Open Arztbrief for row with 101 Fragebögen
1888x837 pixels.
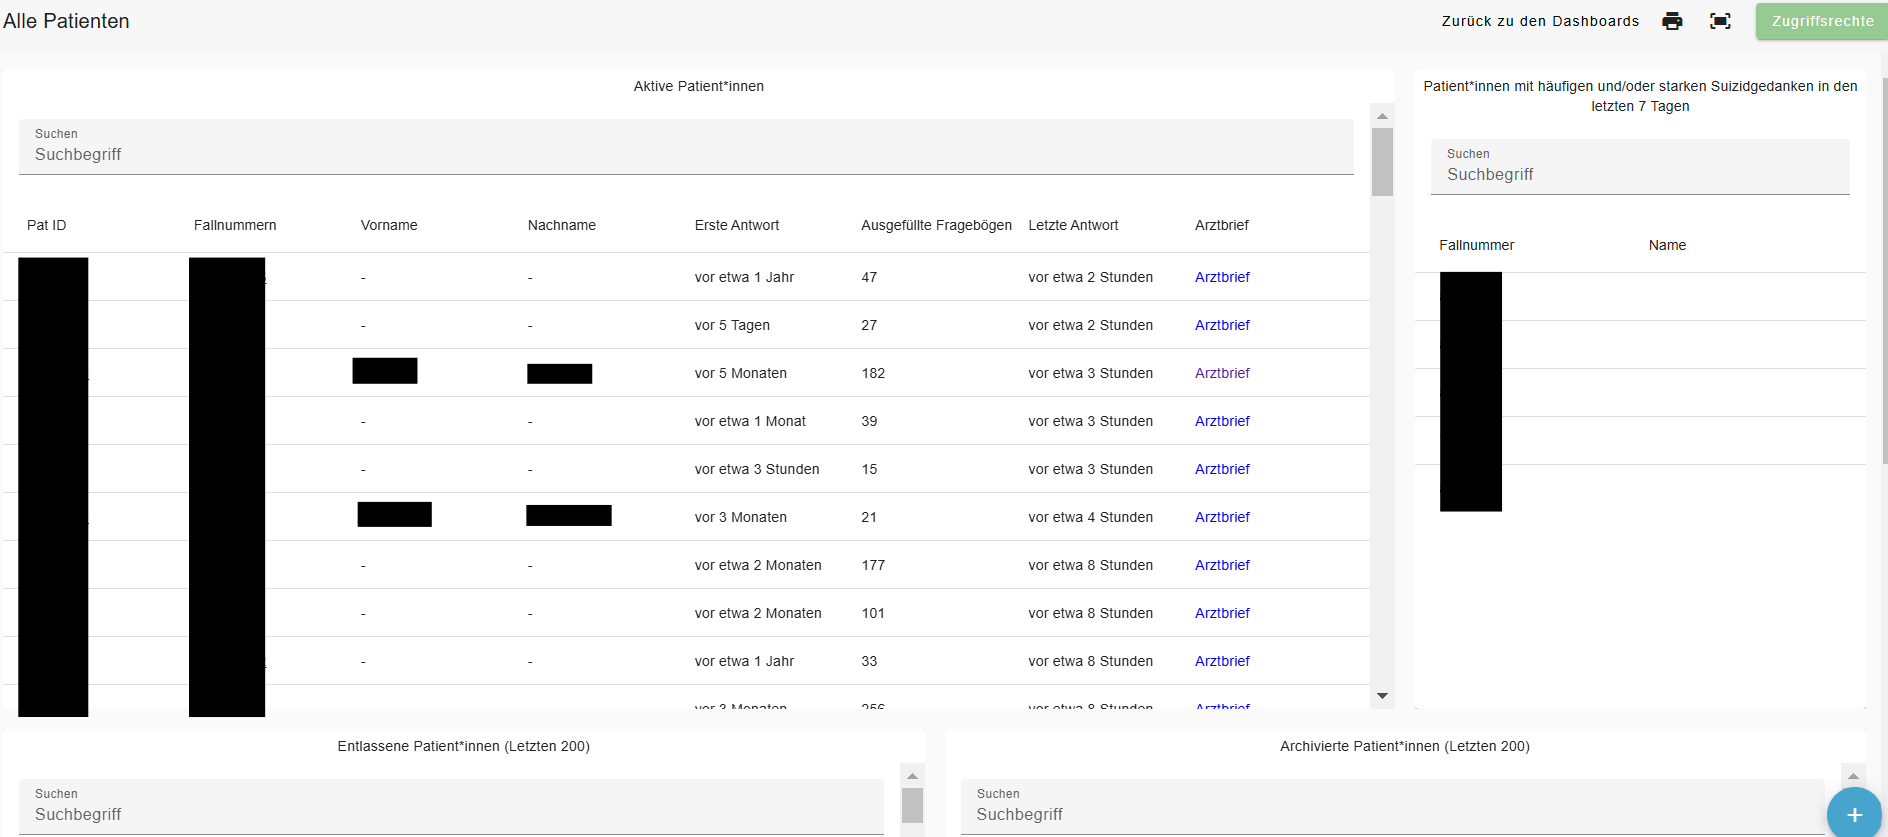pos(1222,613)
